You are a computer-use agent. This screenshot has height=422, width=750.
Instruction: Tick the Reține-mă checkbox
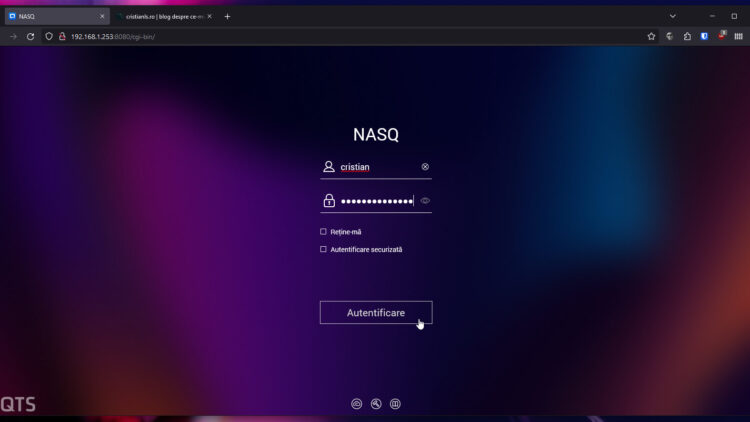[323, 232]
